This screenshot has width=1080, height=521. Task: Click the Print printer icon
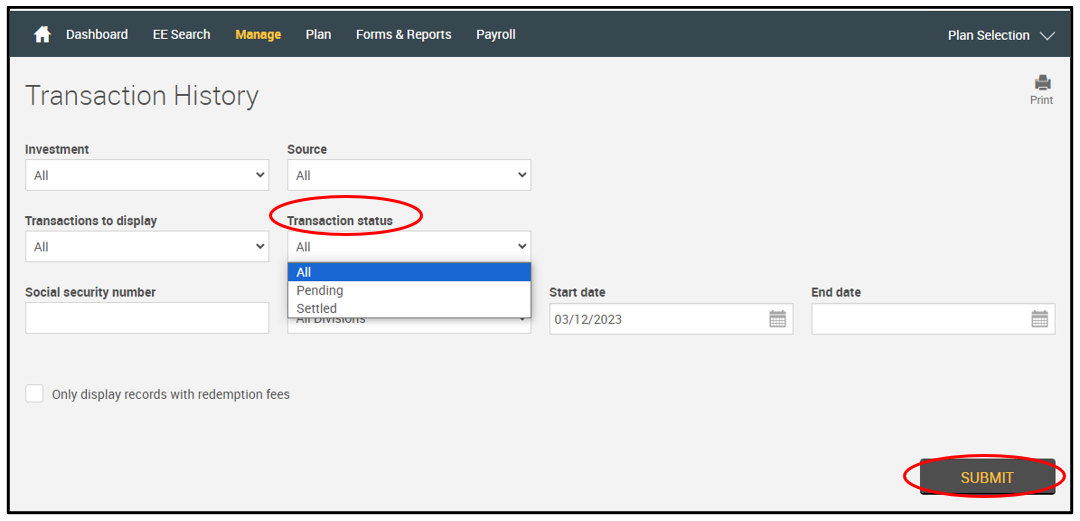click(1042, 83)
